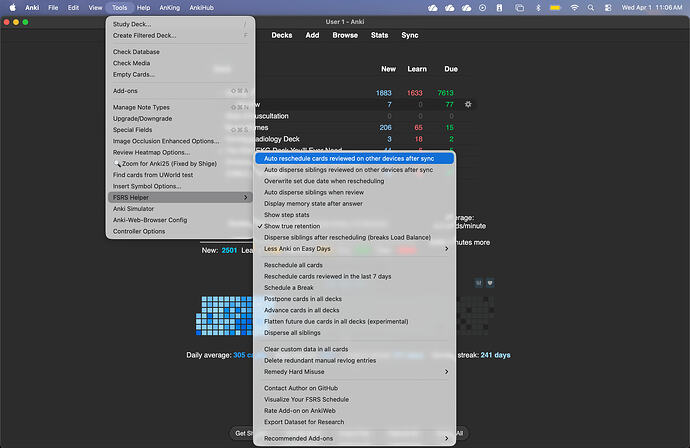
Task: Choose Schedule a Break
Action: pos(355,288)
